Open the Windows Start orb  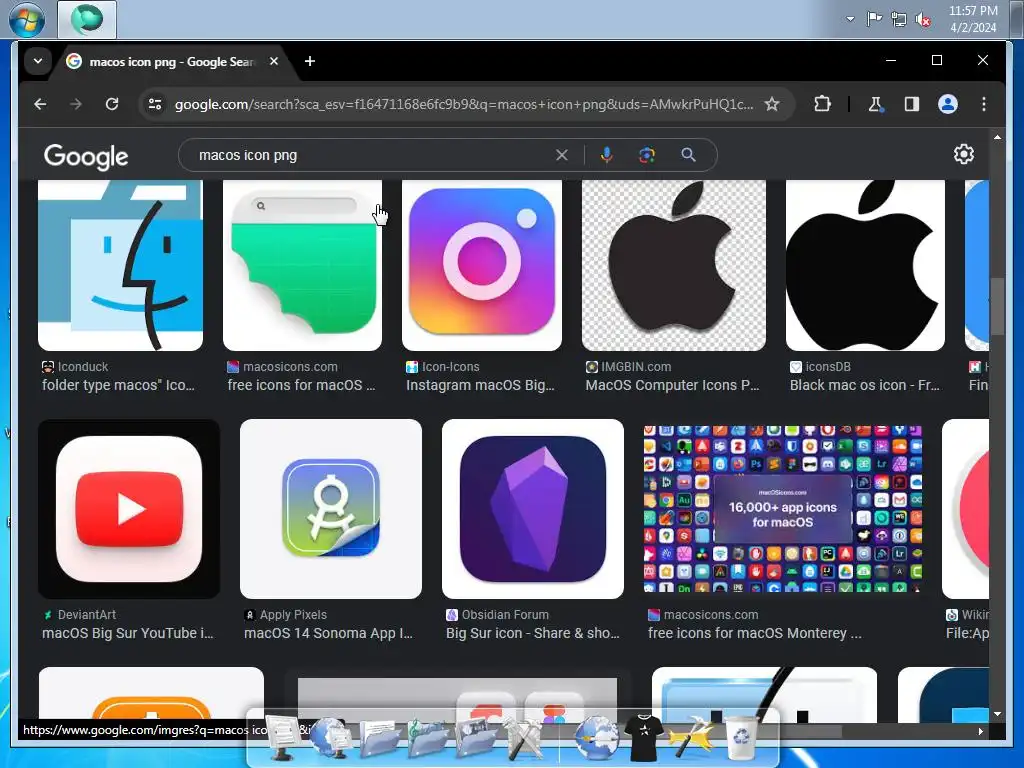[26, 20]
